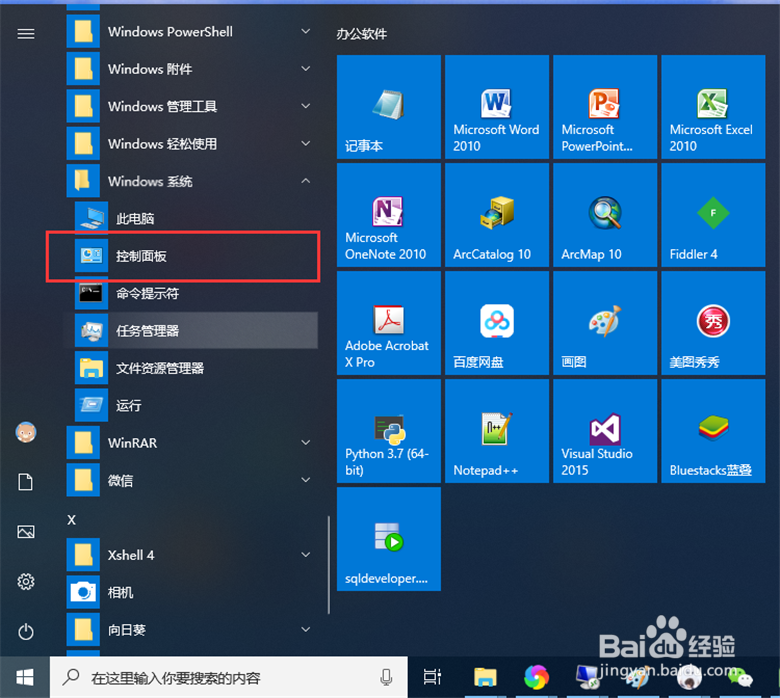Launch Bluestacks蓝叠 tile
The height and width of the screenshot is (698, 780).
[713, 431]
